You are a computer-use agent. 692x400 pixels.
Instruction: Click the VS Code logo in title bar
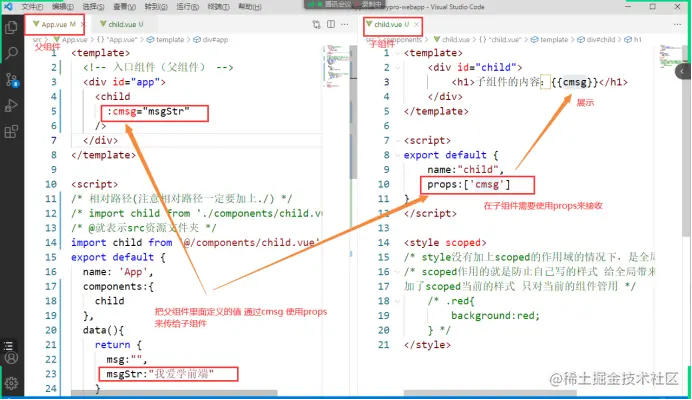point(8,7)
